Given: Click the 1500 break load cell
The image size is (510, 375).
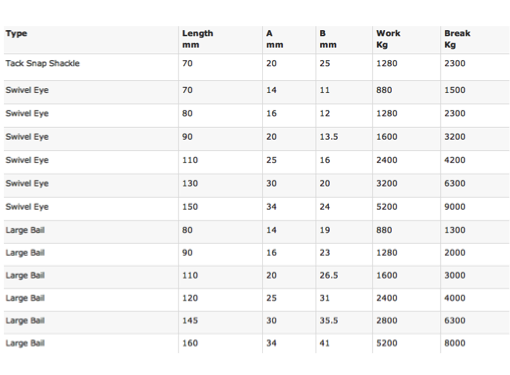Looking at the screenshot, I should pyautogui.click(x=455, y=90).
